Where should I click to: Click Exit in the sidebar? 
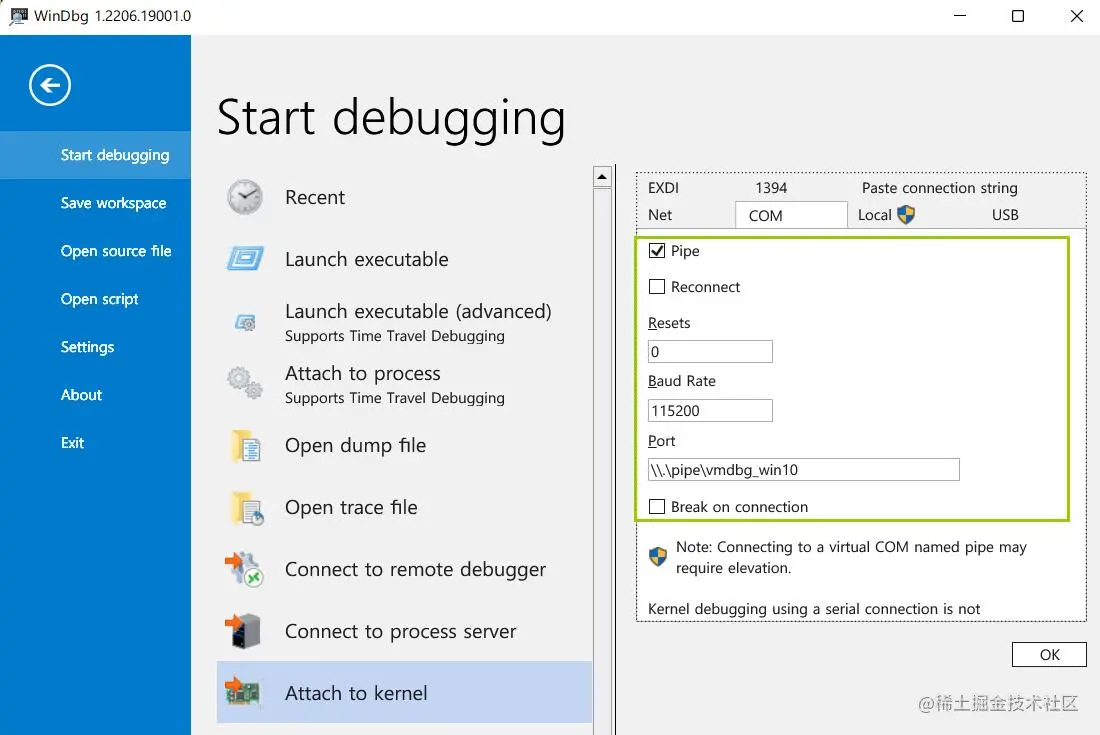tap(95, 443)
